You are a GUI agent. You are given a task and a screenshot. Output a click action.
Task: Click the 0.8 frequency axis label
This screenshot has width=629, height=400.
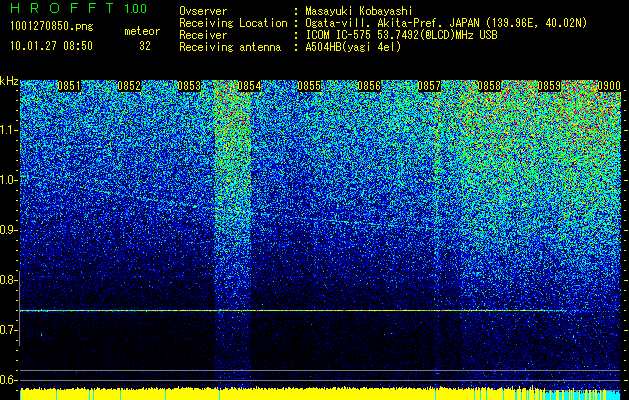click(x=8, y=280)
